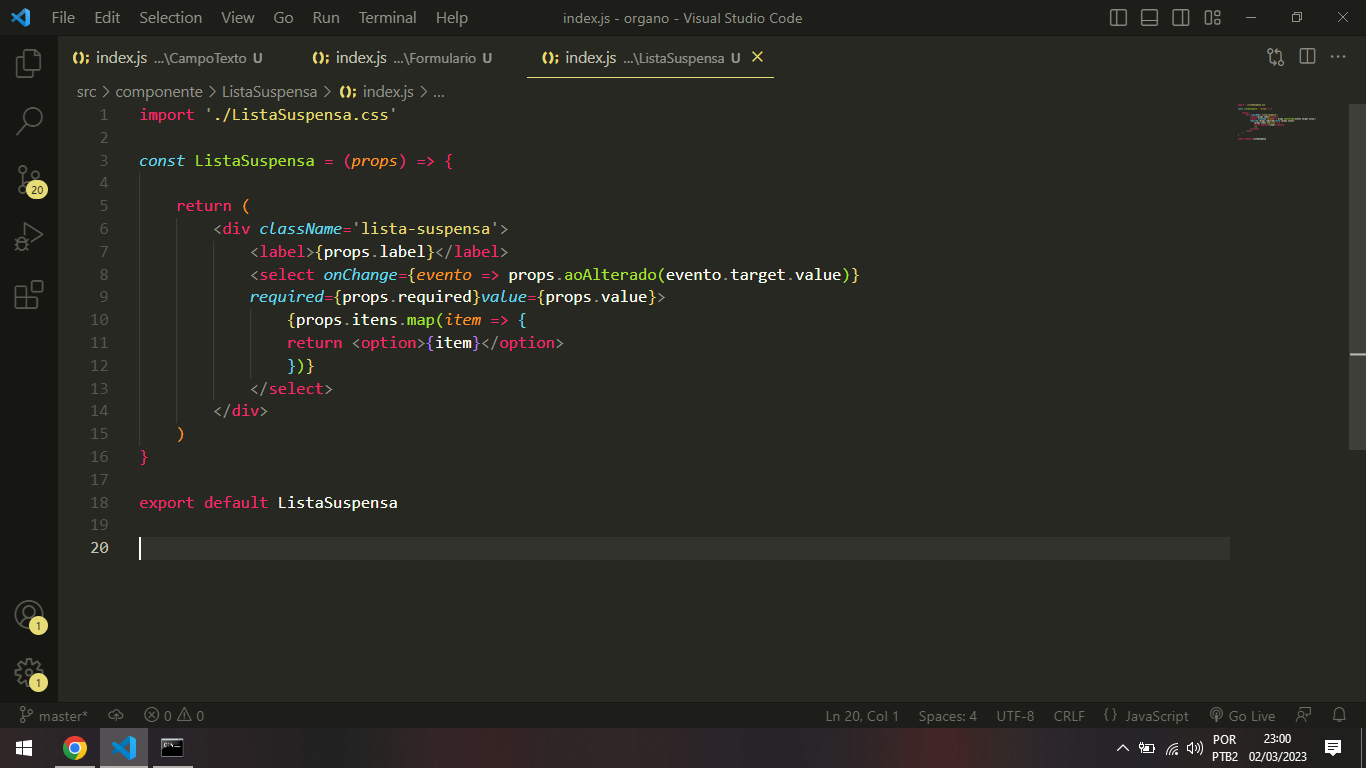Start the Go Live server
This screenshot has width=1366, height=768.
(x=1242, y=716)
